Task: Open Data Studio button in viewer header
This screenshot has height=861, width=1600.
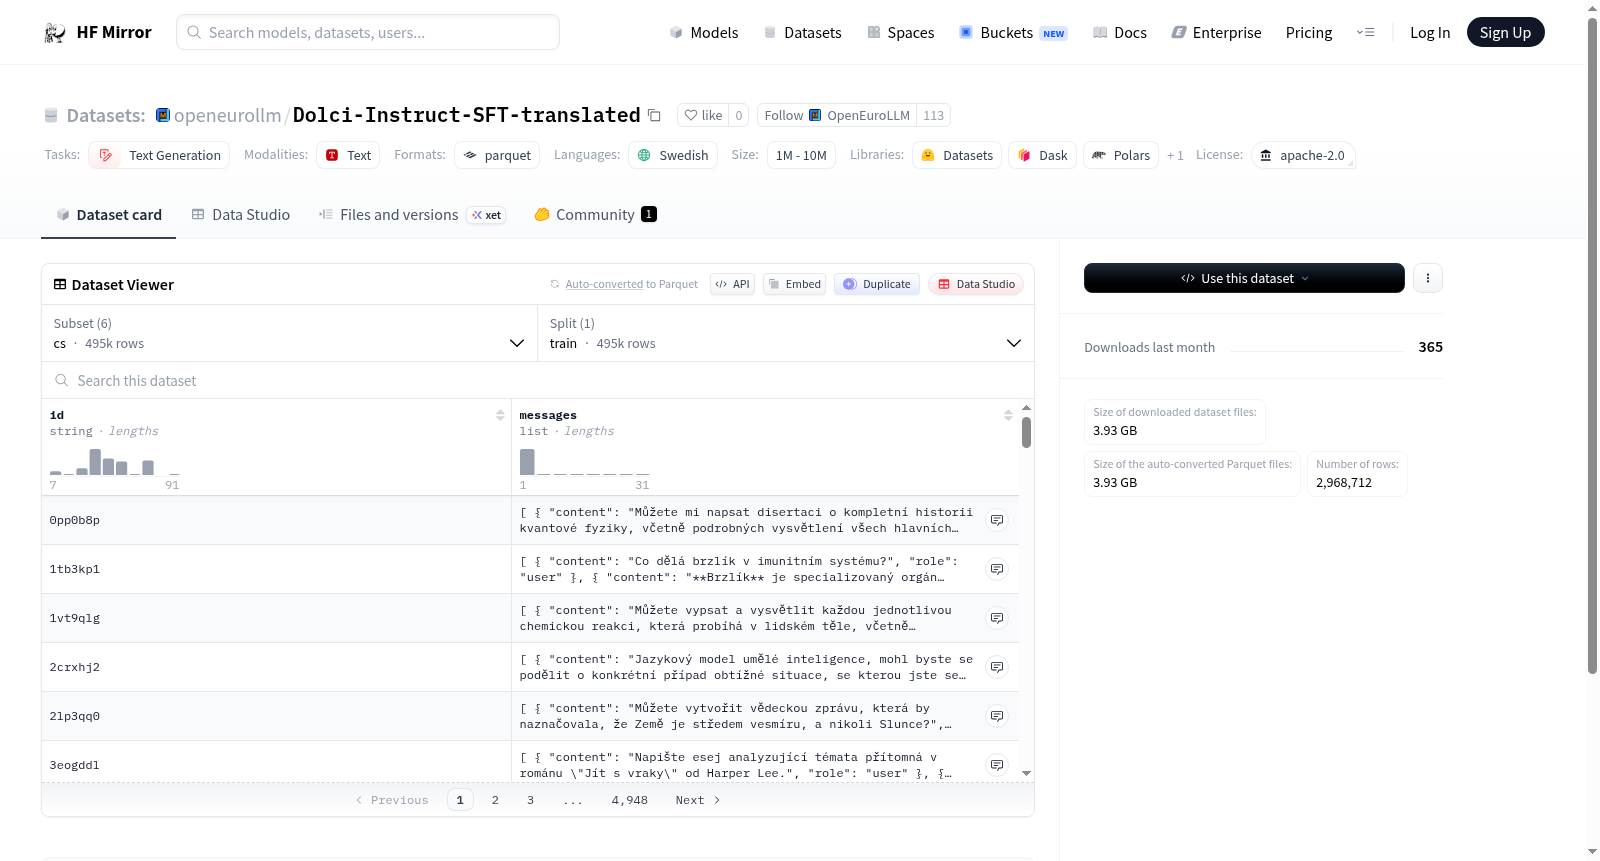Action: coord(976,284)
